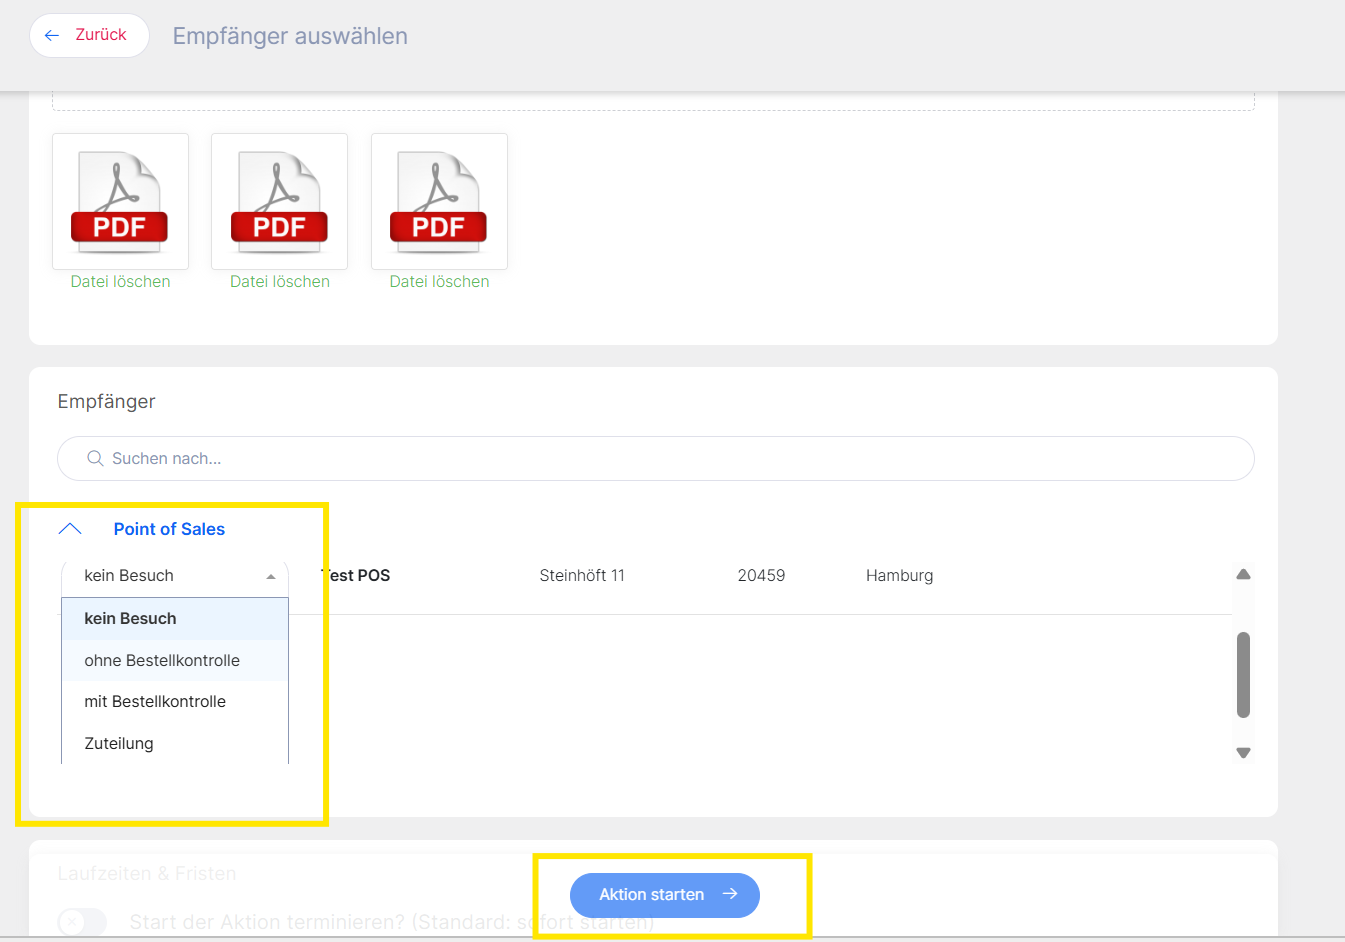Collapse the Point of Sales section chevron

pos(70,529)
